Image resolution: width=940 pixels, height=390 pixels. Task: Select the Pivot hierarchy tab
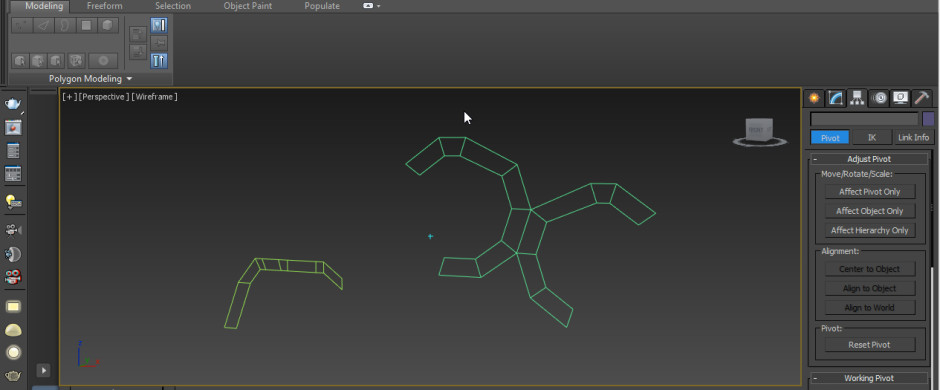tap(830, 137)
